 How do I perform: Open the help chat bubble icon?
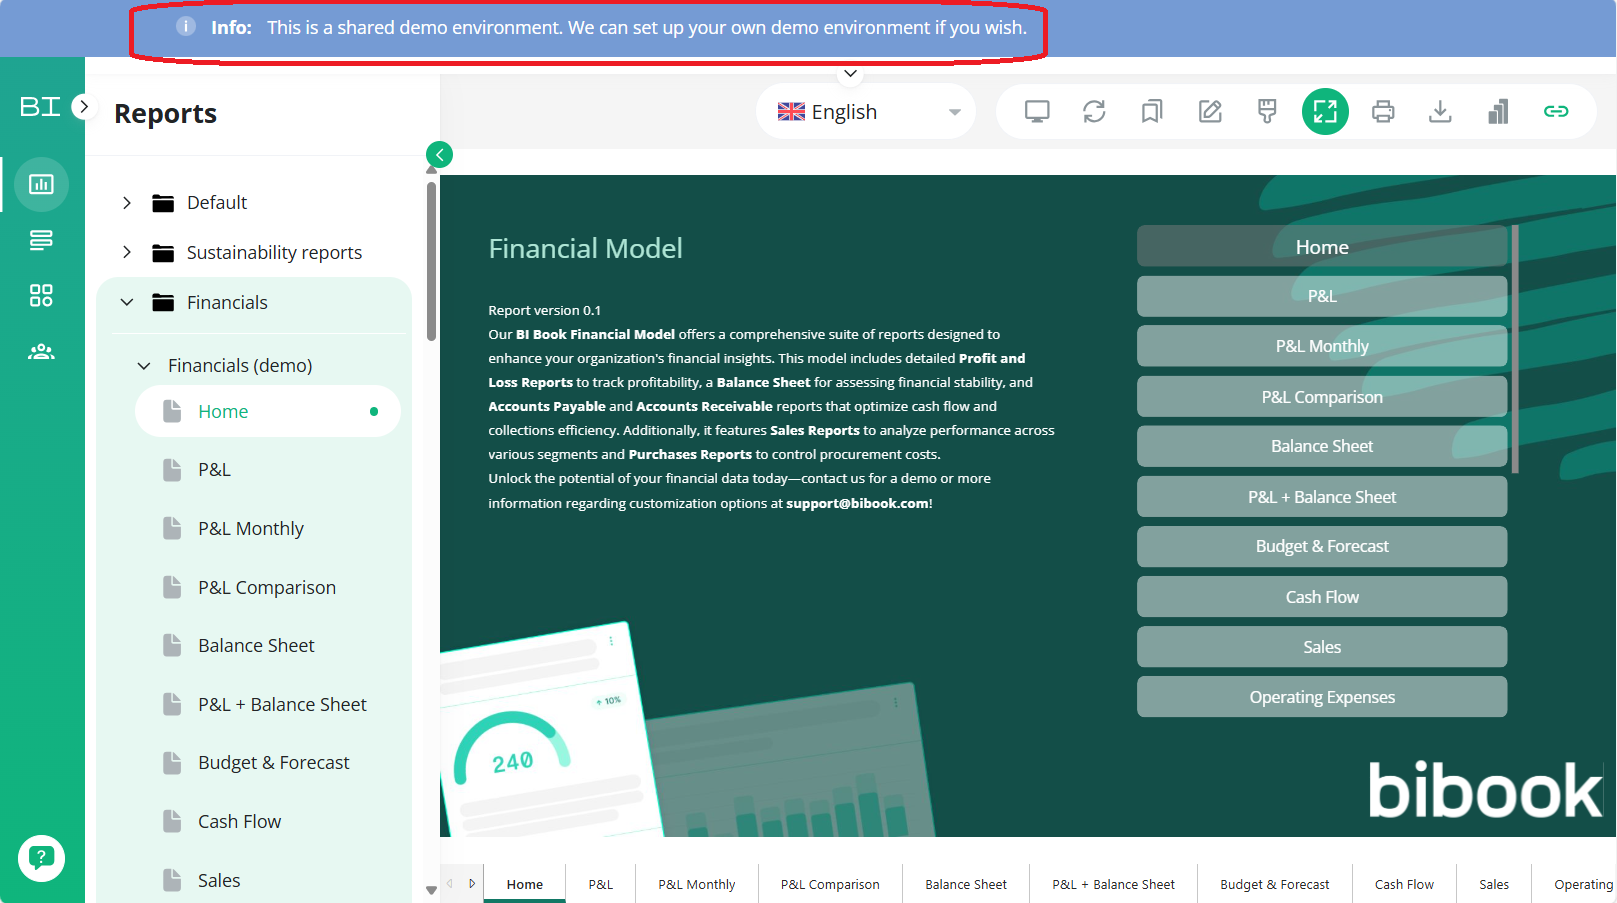point(41,858)
